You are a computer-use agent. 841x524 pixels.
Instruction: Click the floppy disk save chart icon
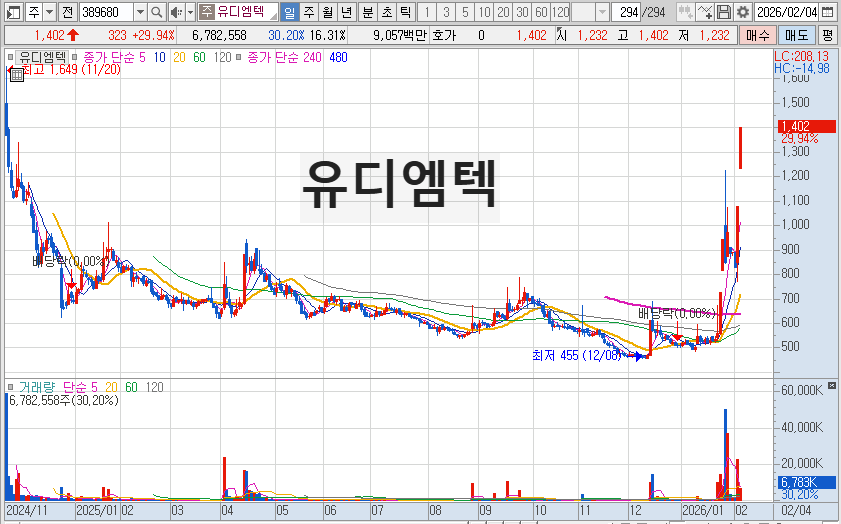pyautogui.click(x=724, y=12)
